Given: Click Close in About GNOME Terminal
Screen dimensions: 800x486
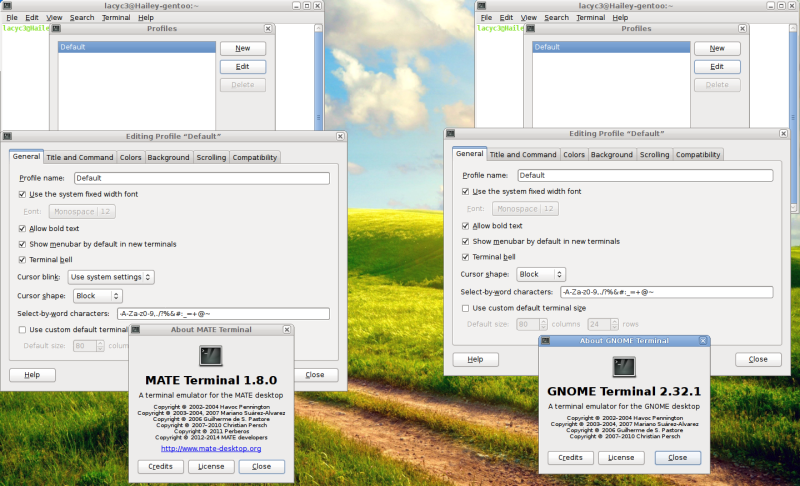Looking at the screenshot, I should [x=678, y=458].
